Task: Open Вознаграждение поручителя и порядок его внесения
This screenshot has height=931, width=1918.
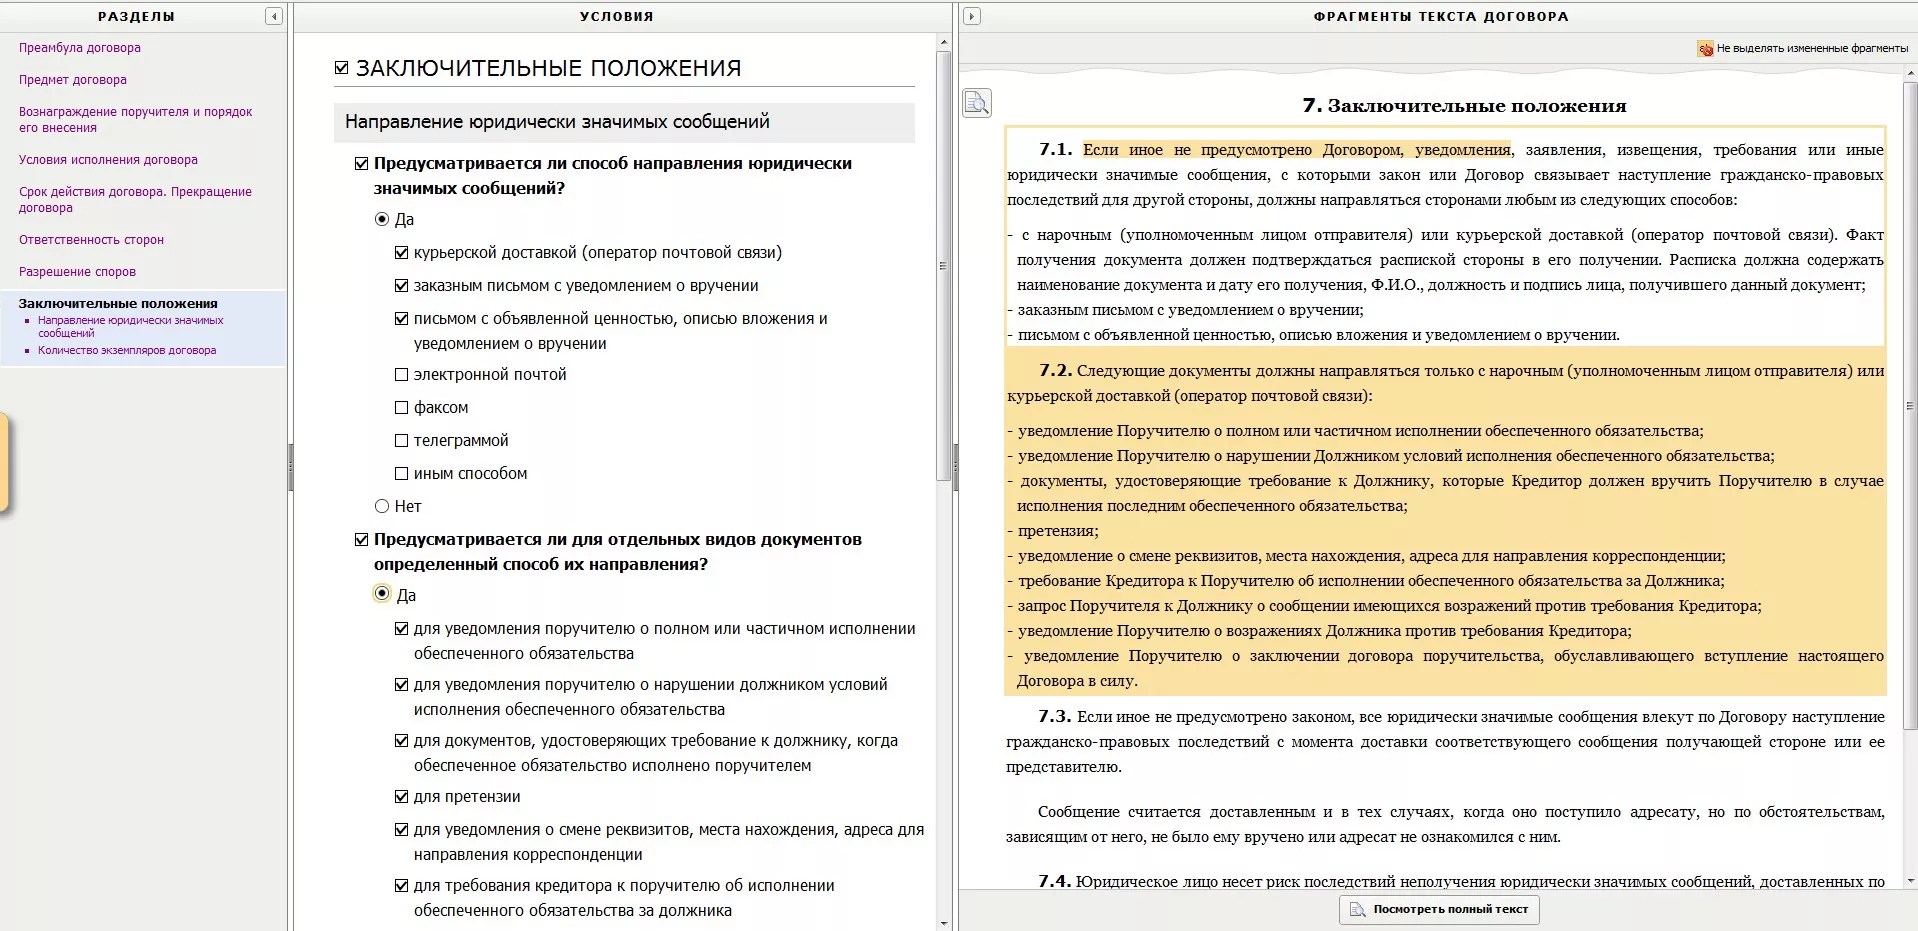Action: pyautogui.click(x=136, y=120)
